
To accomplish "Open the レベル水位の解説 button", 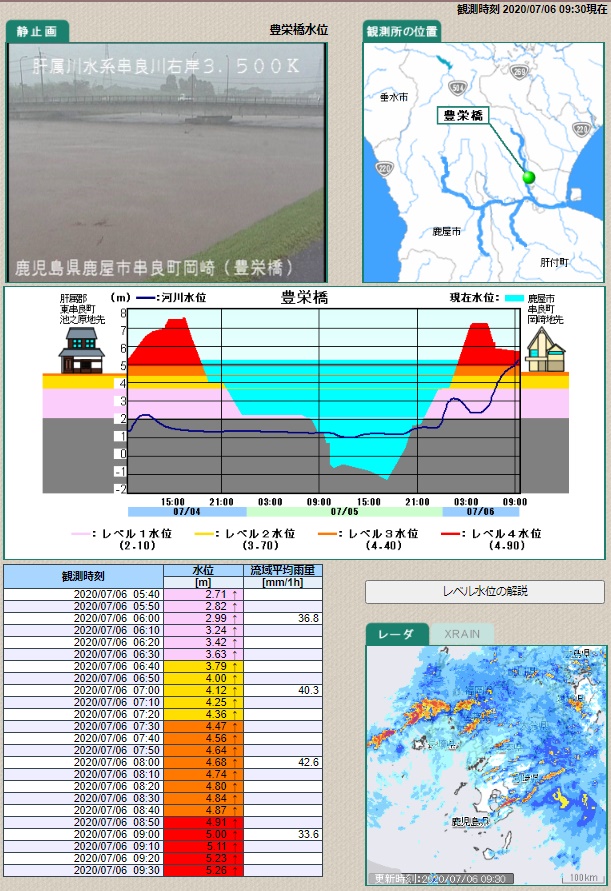I will [x=485, y=591].
